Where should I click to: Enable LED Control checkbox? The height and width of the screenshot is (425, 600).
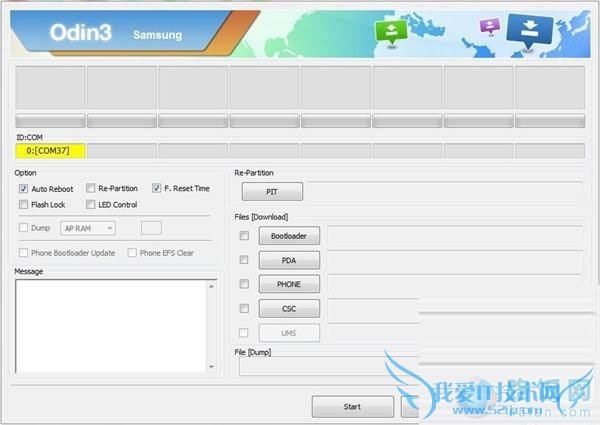90,204
